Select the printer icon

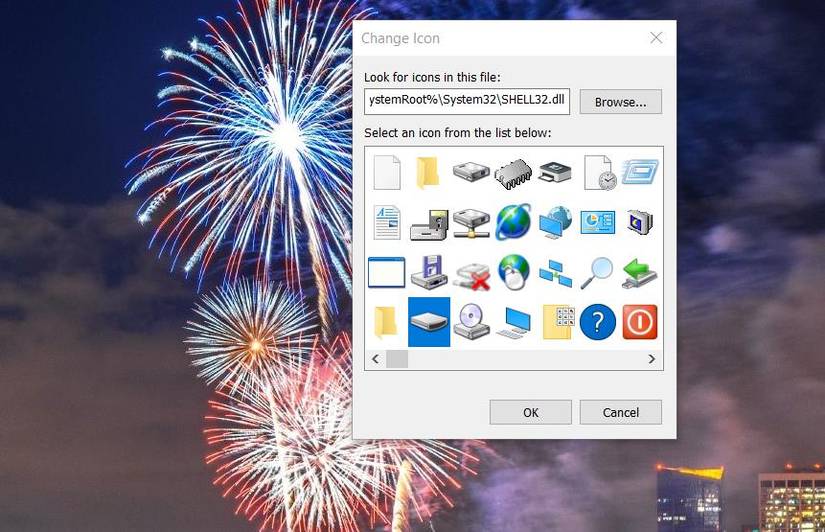[555, 173]
